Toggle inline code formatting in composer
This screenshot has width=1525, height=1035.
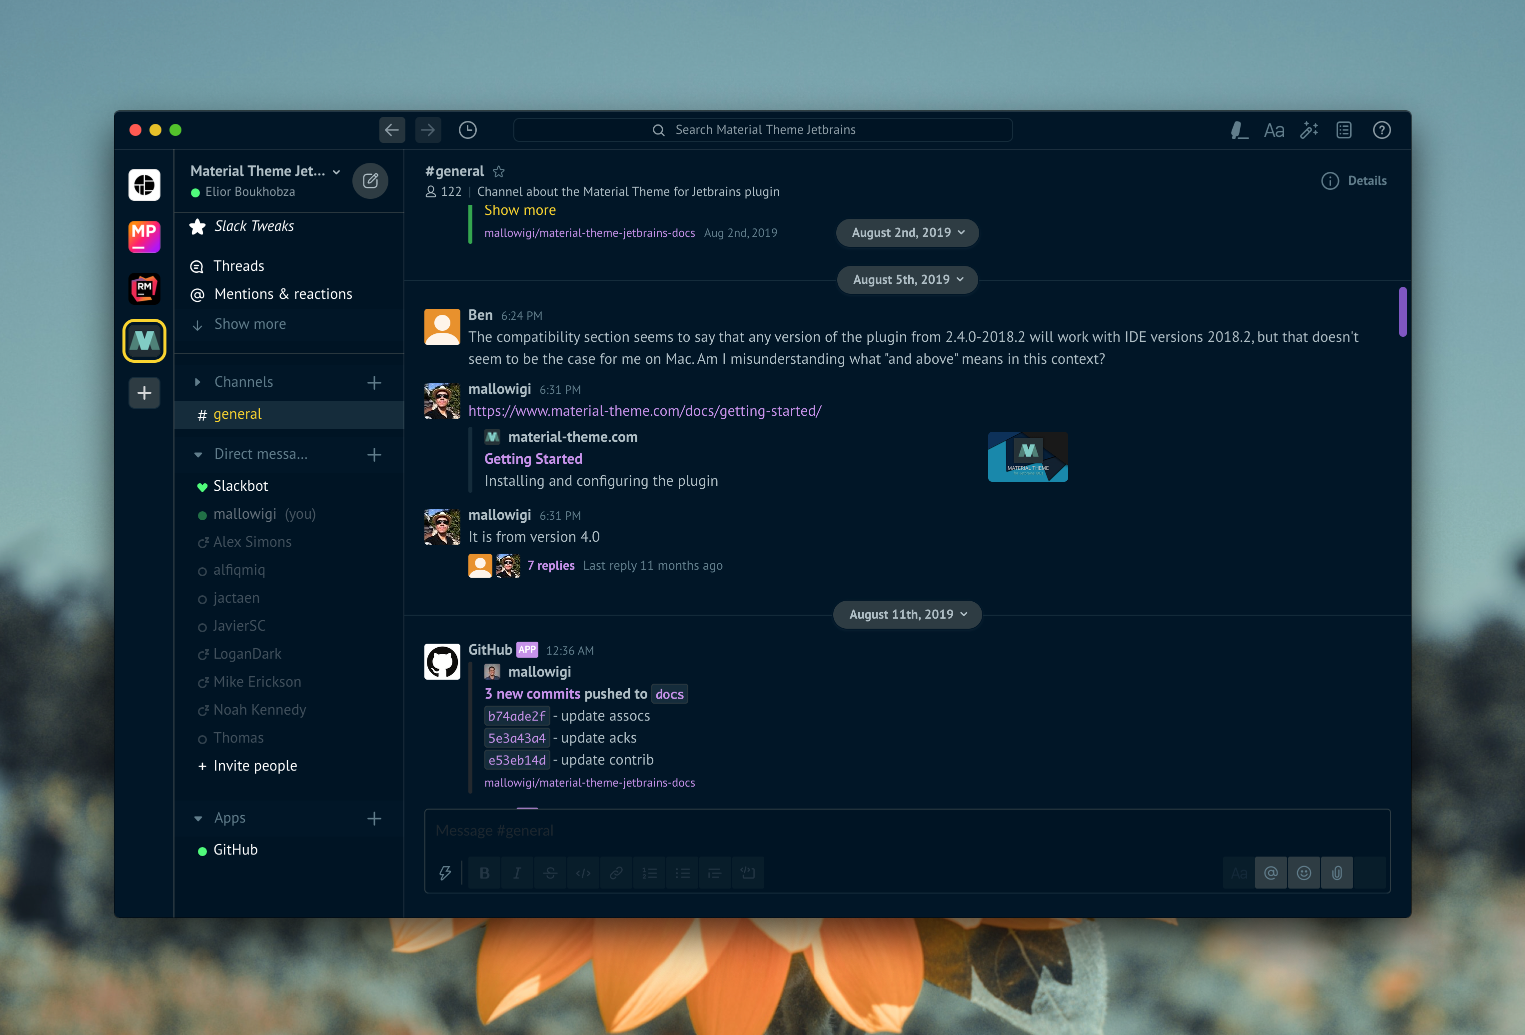[583, 873]
